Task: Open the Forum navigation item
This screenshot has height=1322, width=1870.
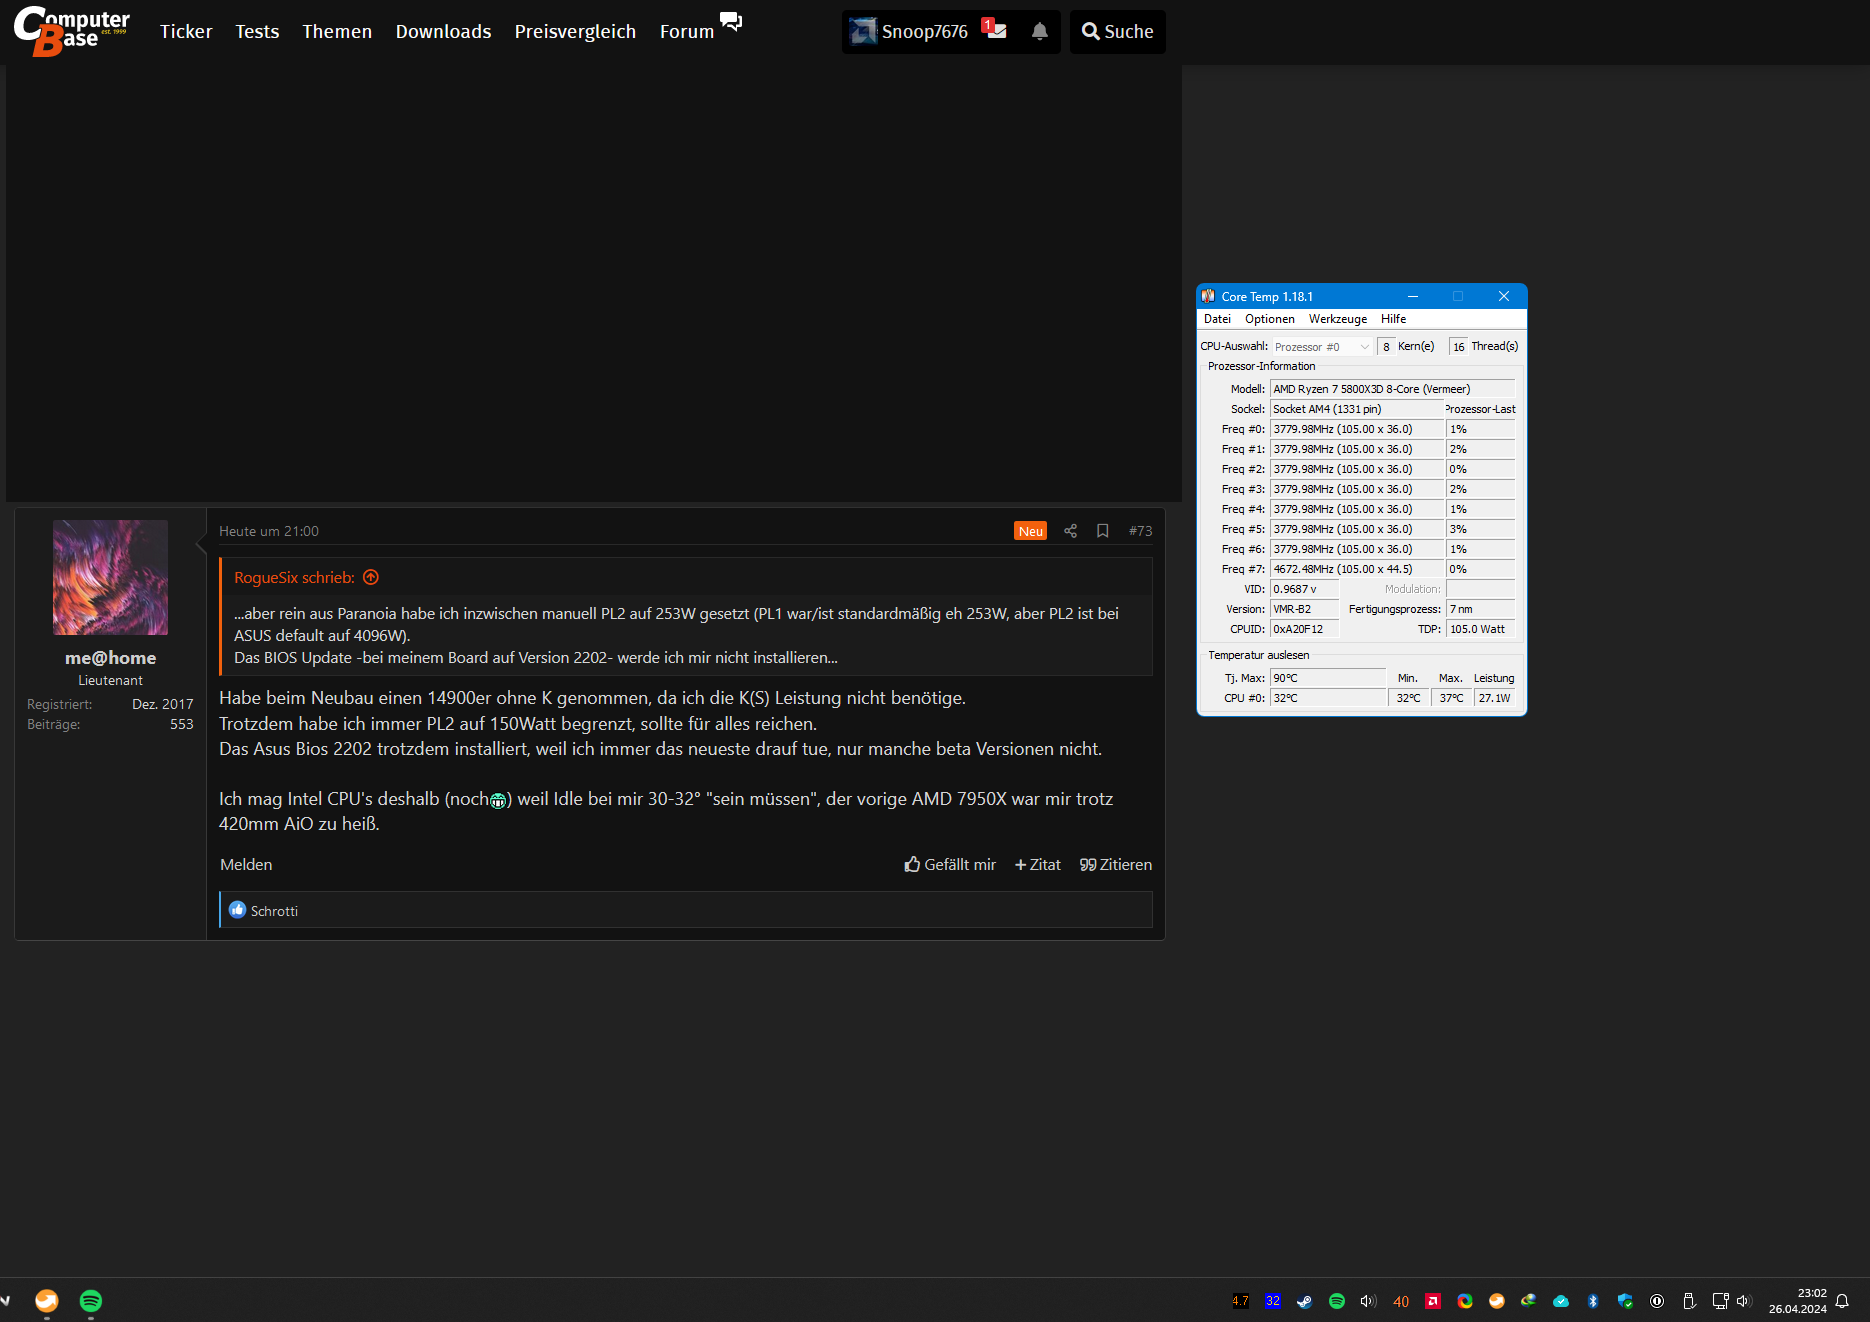Action: [687, 32]
